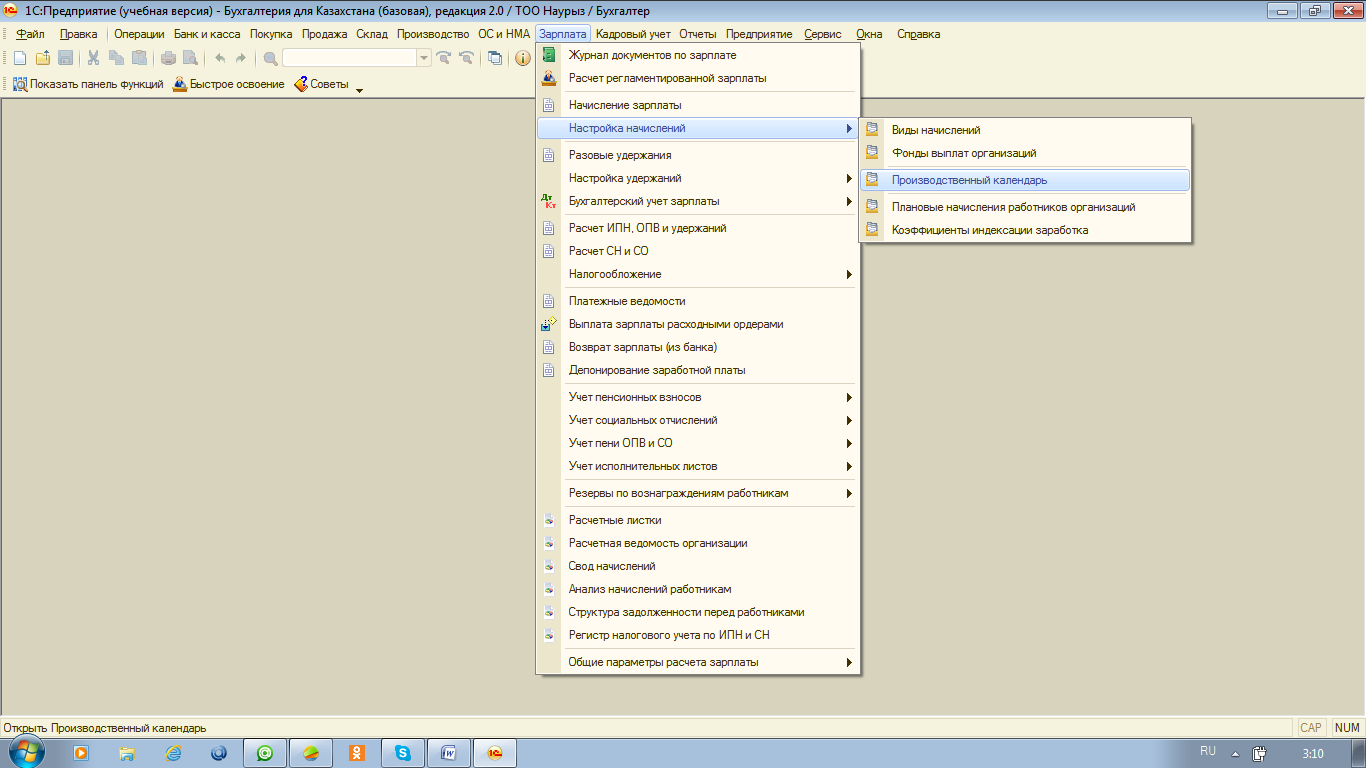Screen dimensions: 1366x768
Task: Open Internet Explorer from the taskbar
Action: (x=174, y=753)
